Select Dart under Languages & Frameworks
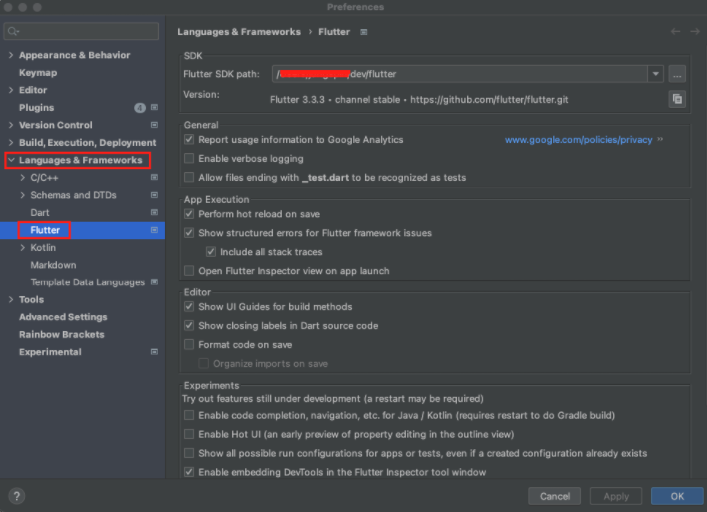 pos(40,212)
